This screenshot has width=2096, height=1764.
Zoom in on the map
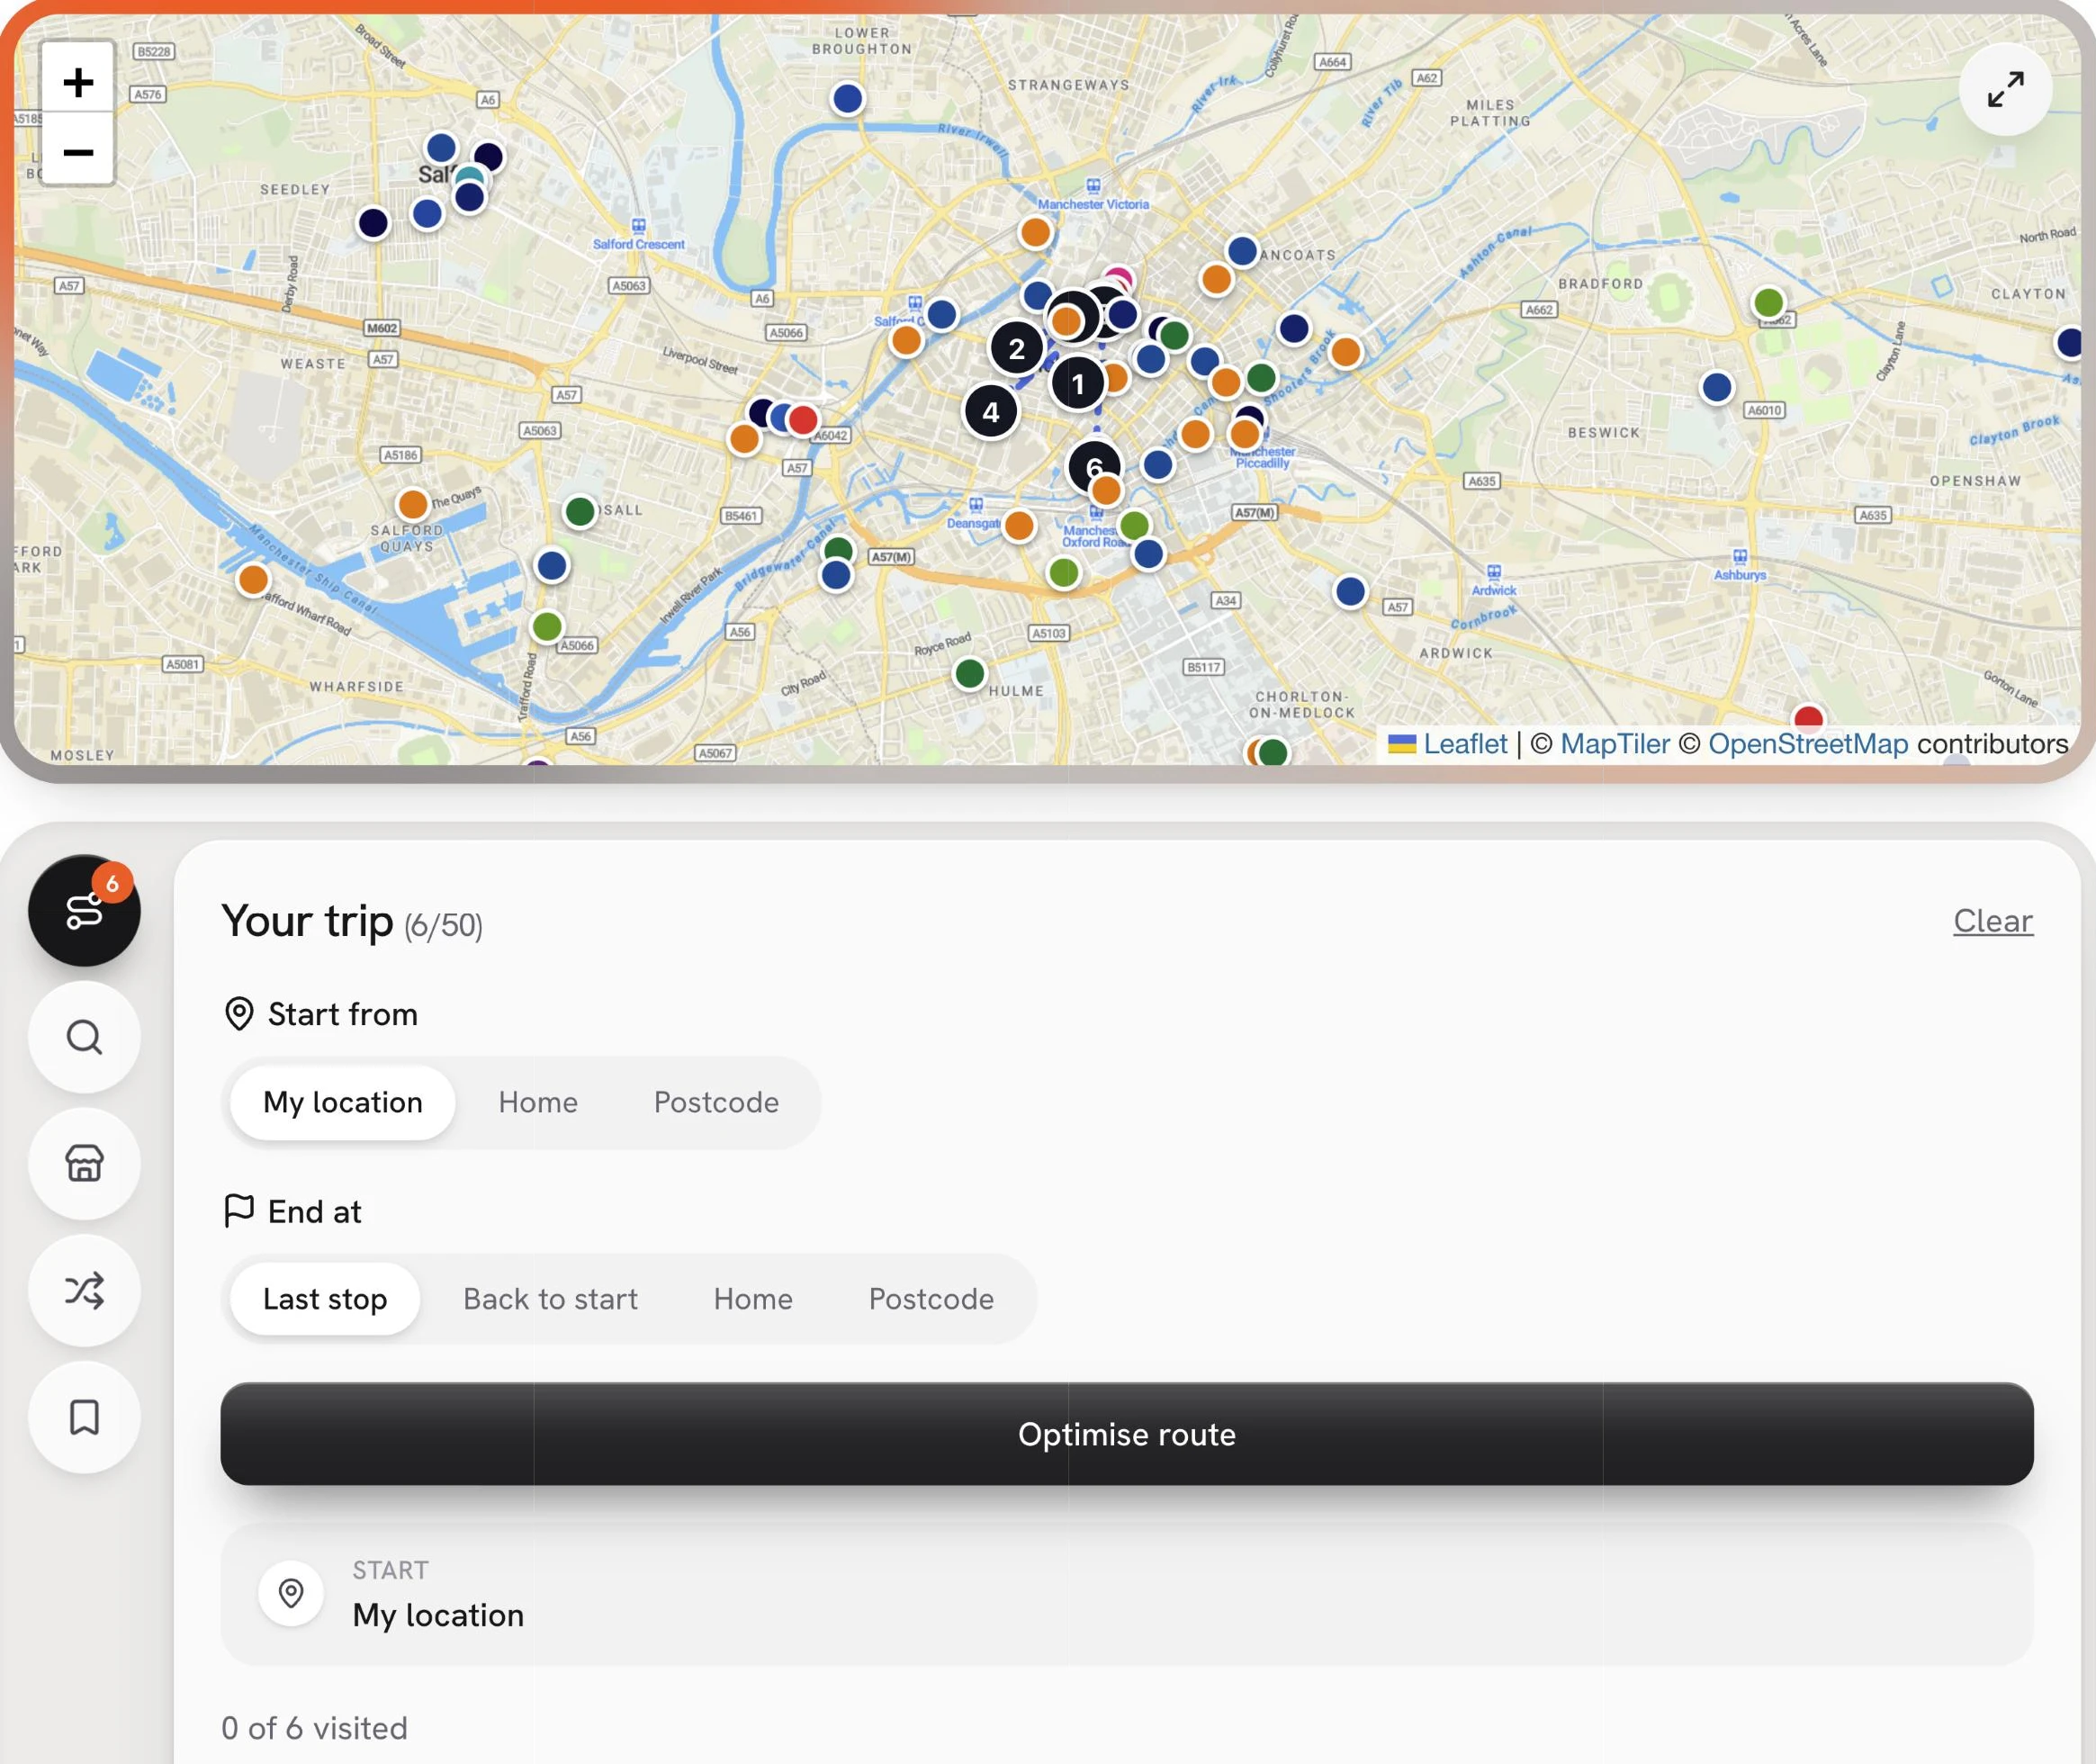(x=78, y=81)
